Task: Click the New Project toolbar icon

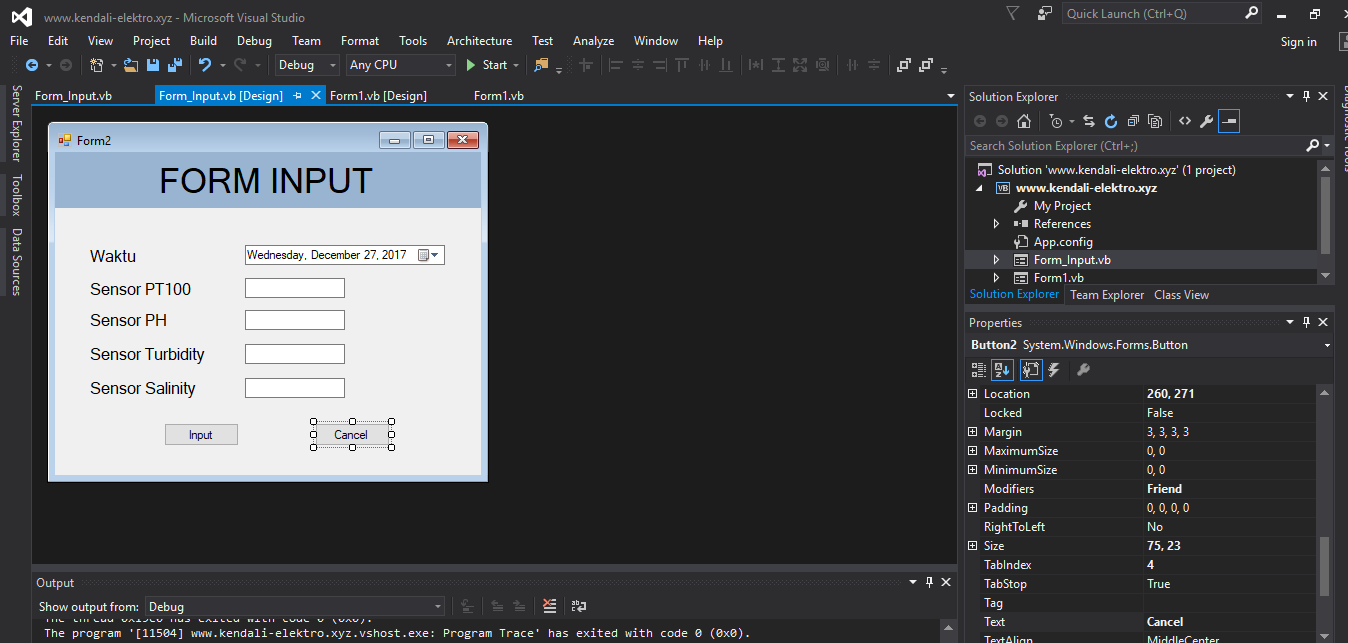Action: [x=96, y=65]
